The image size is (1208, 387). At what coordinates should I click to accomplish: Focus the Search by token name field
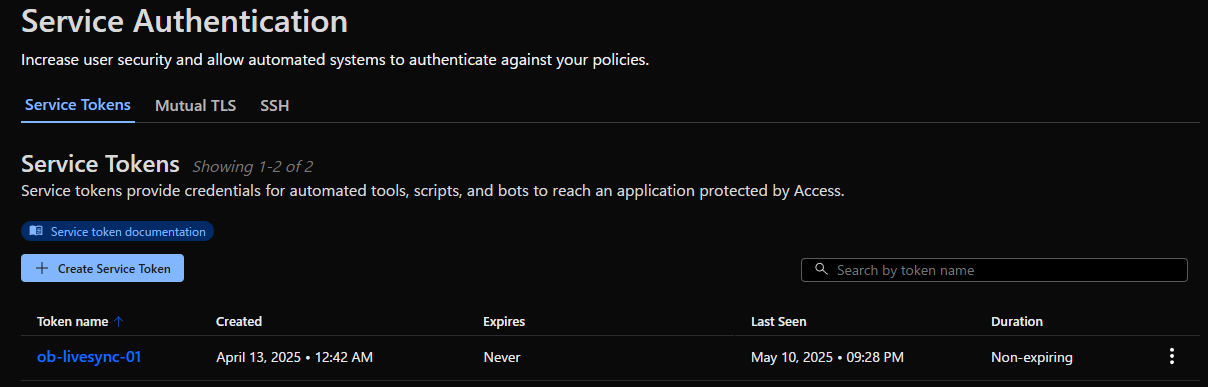994,270
